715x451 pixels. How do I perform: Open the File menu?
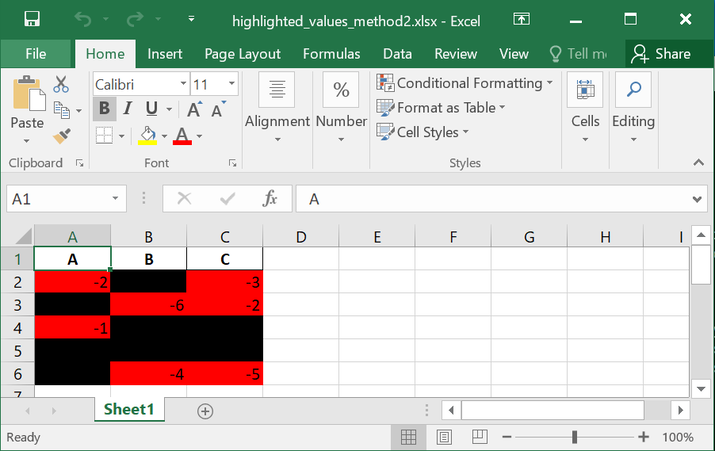point(36,54)
